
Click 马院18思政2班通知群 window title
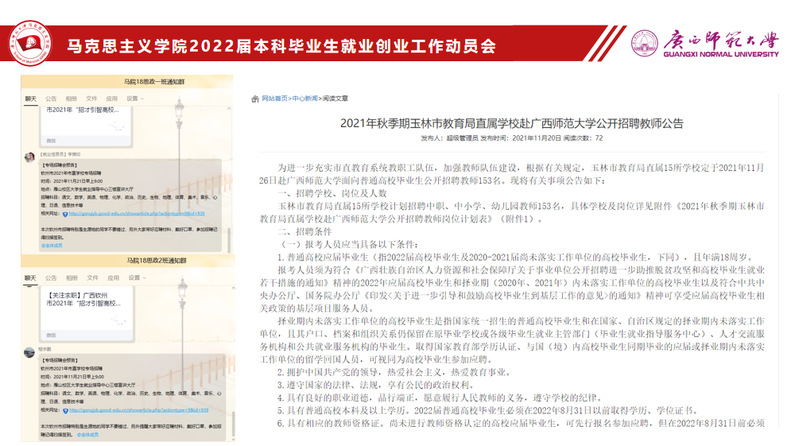pos(156,261)
